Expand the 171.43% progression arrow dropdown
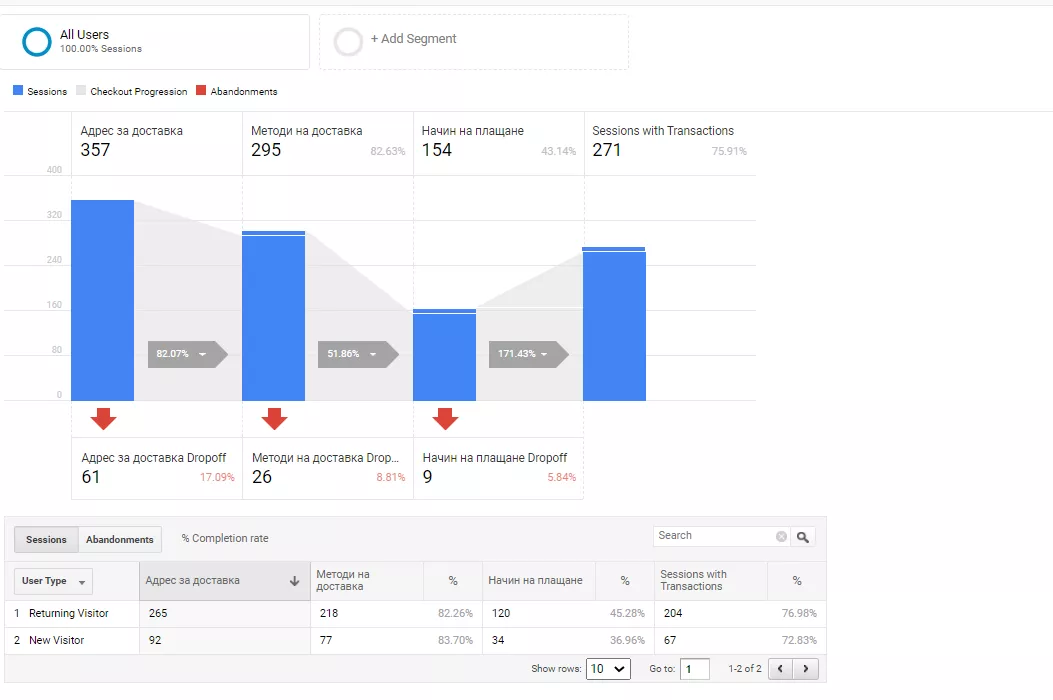Screen dimensions: 1053x700 [544, 354]
